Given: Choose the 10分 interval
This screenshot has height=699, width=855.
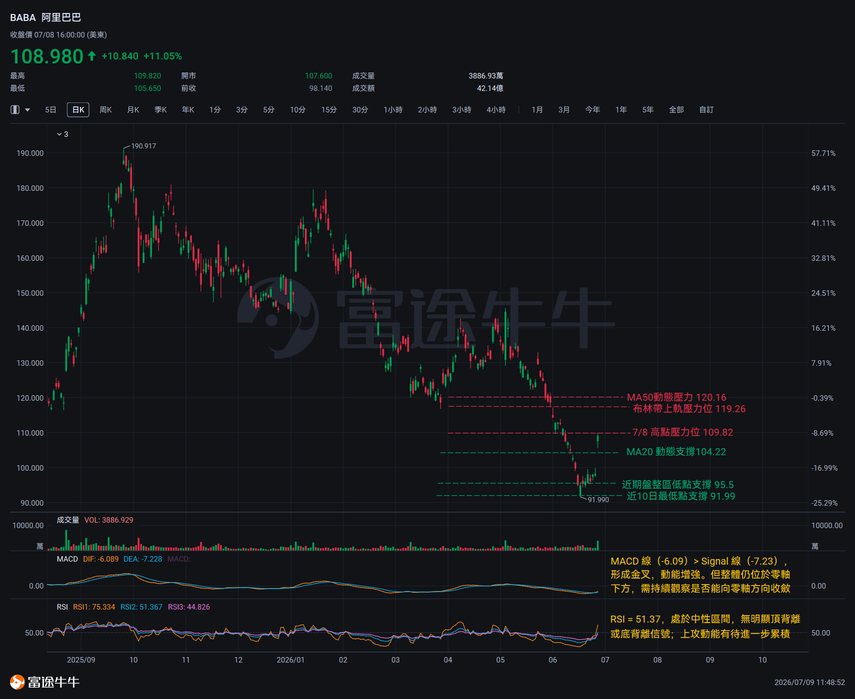Looking at the screenshot, I should [298, 110].
